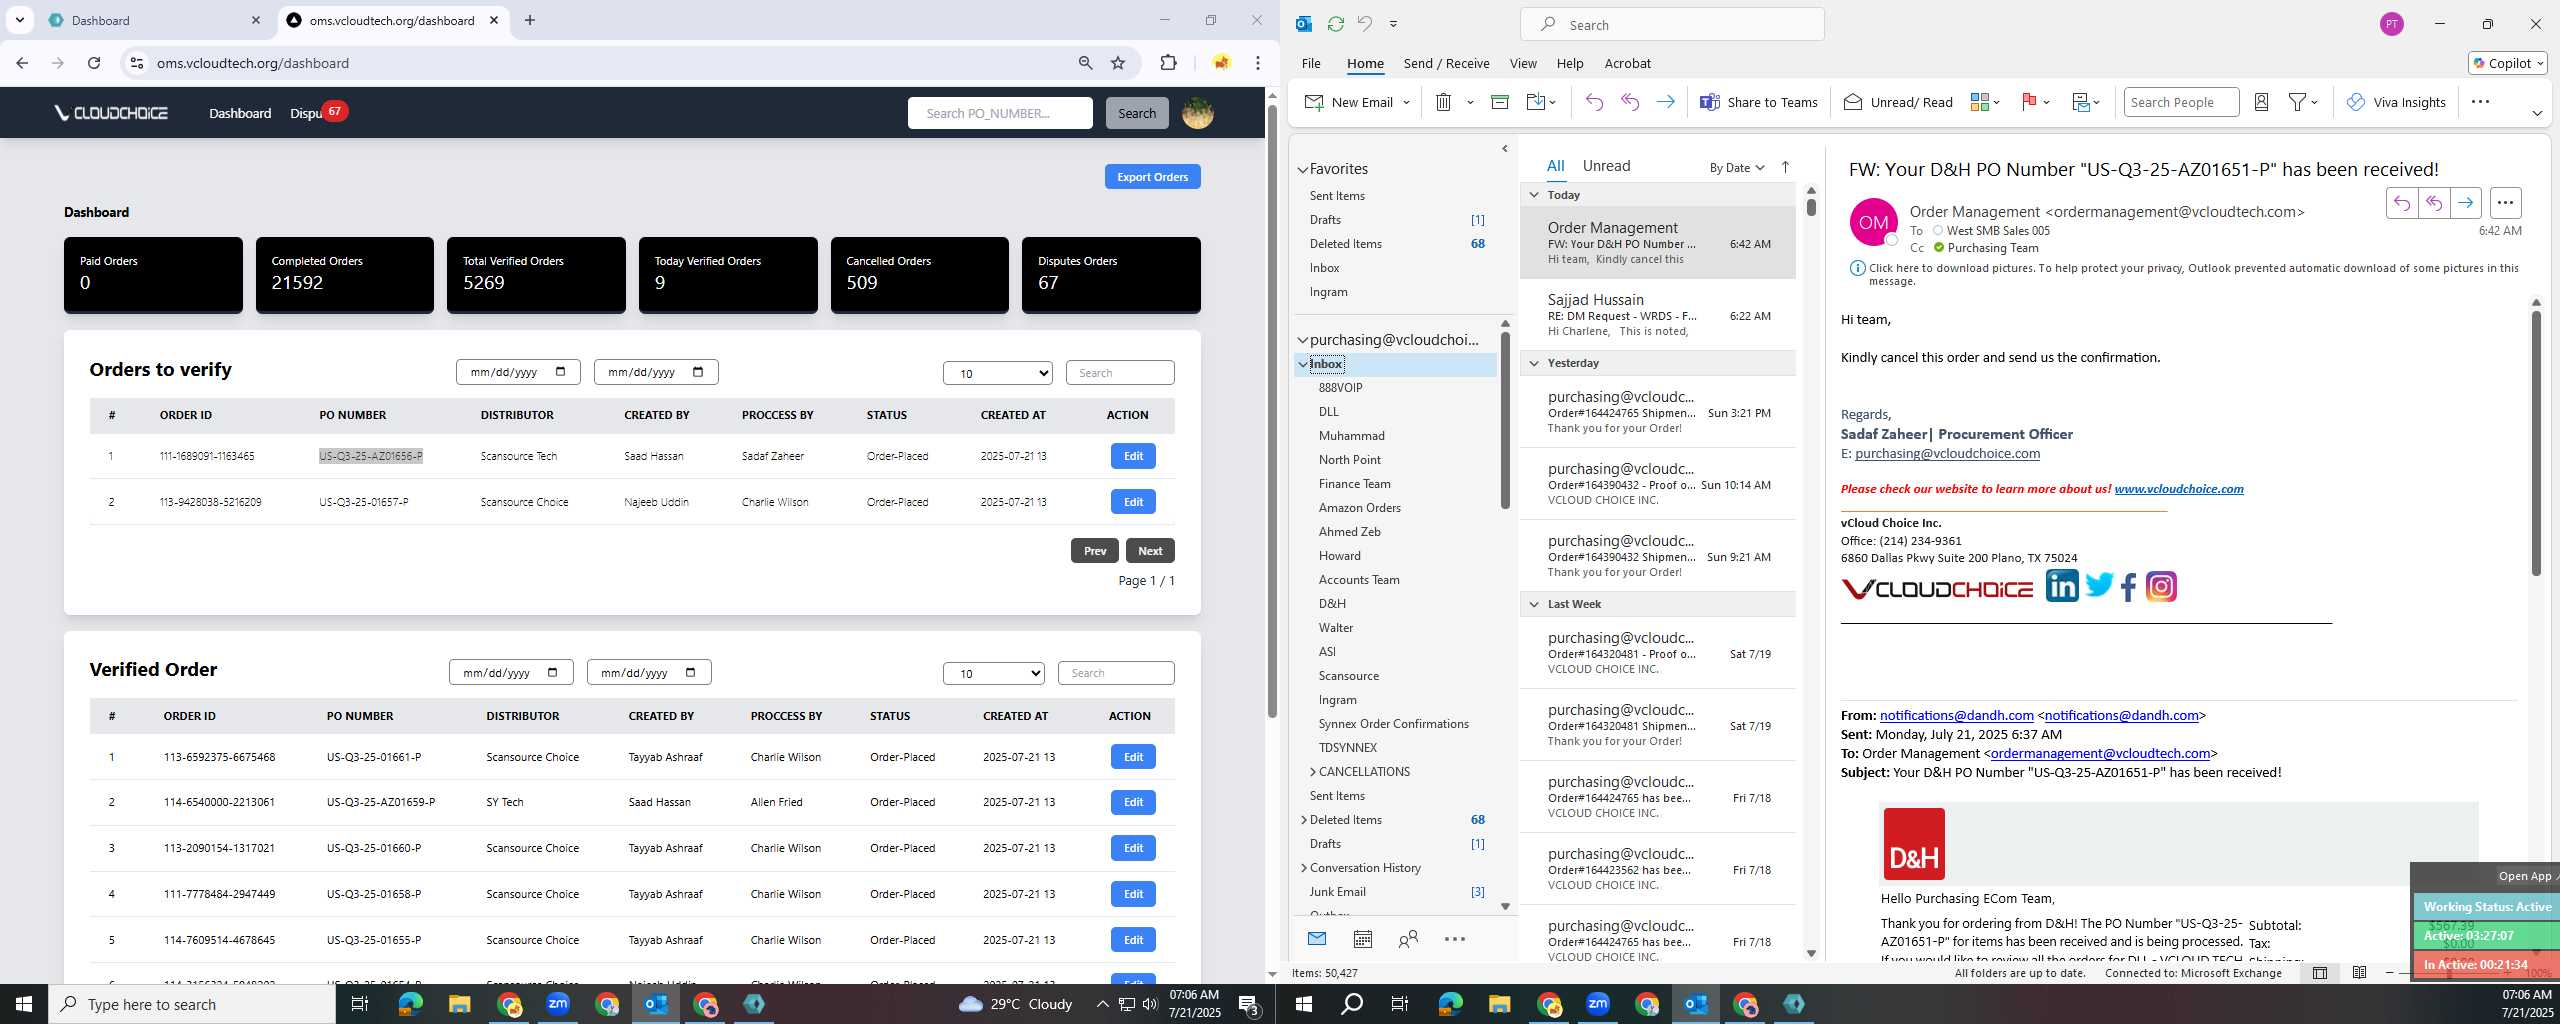Click Search button next to PO_NUMBER field
The height and width of the screenshot is (1024, 2560).
[1136, 113]
